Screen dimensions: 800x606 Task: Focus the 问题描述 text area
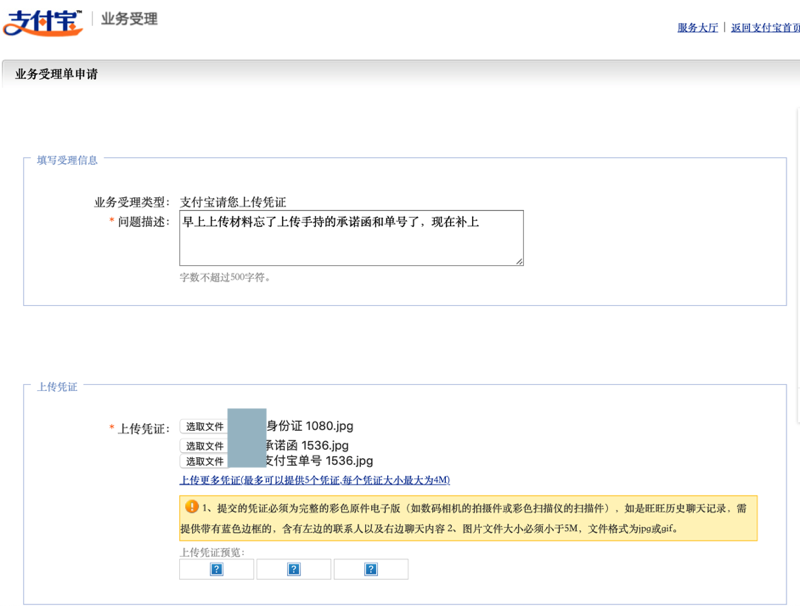coord(351,238)
